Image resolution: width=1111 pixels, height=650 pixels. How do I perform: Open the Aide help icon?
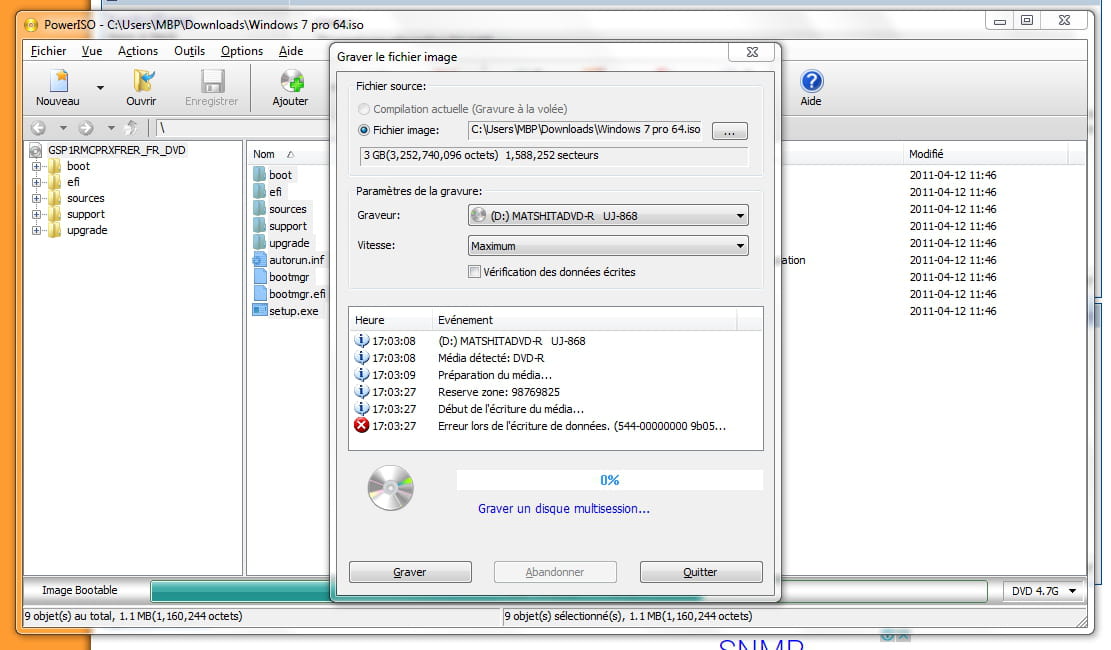(x=811, y=81)
